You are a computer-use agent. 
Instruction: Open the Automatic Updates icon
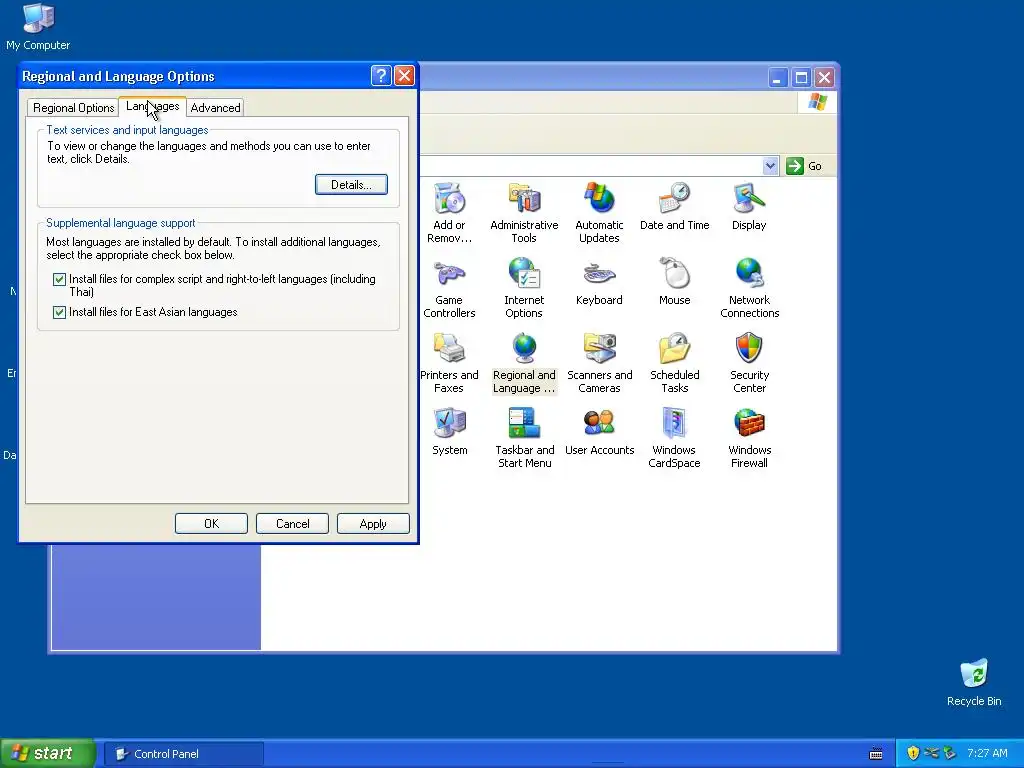click(x=599, y=213)
